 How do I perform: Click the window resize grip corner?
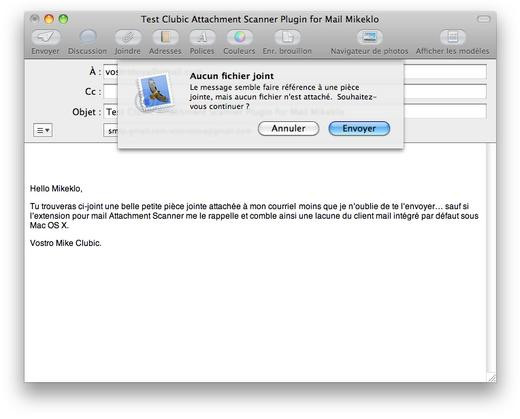[x=492, y=378]
